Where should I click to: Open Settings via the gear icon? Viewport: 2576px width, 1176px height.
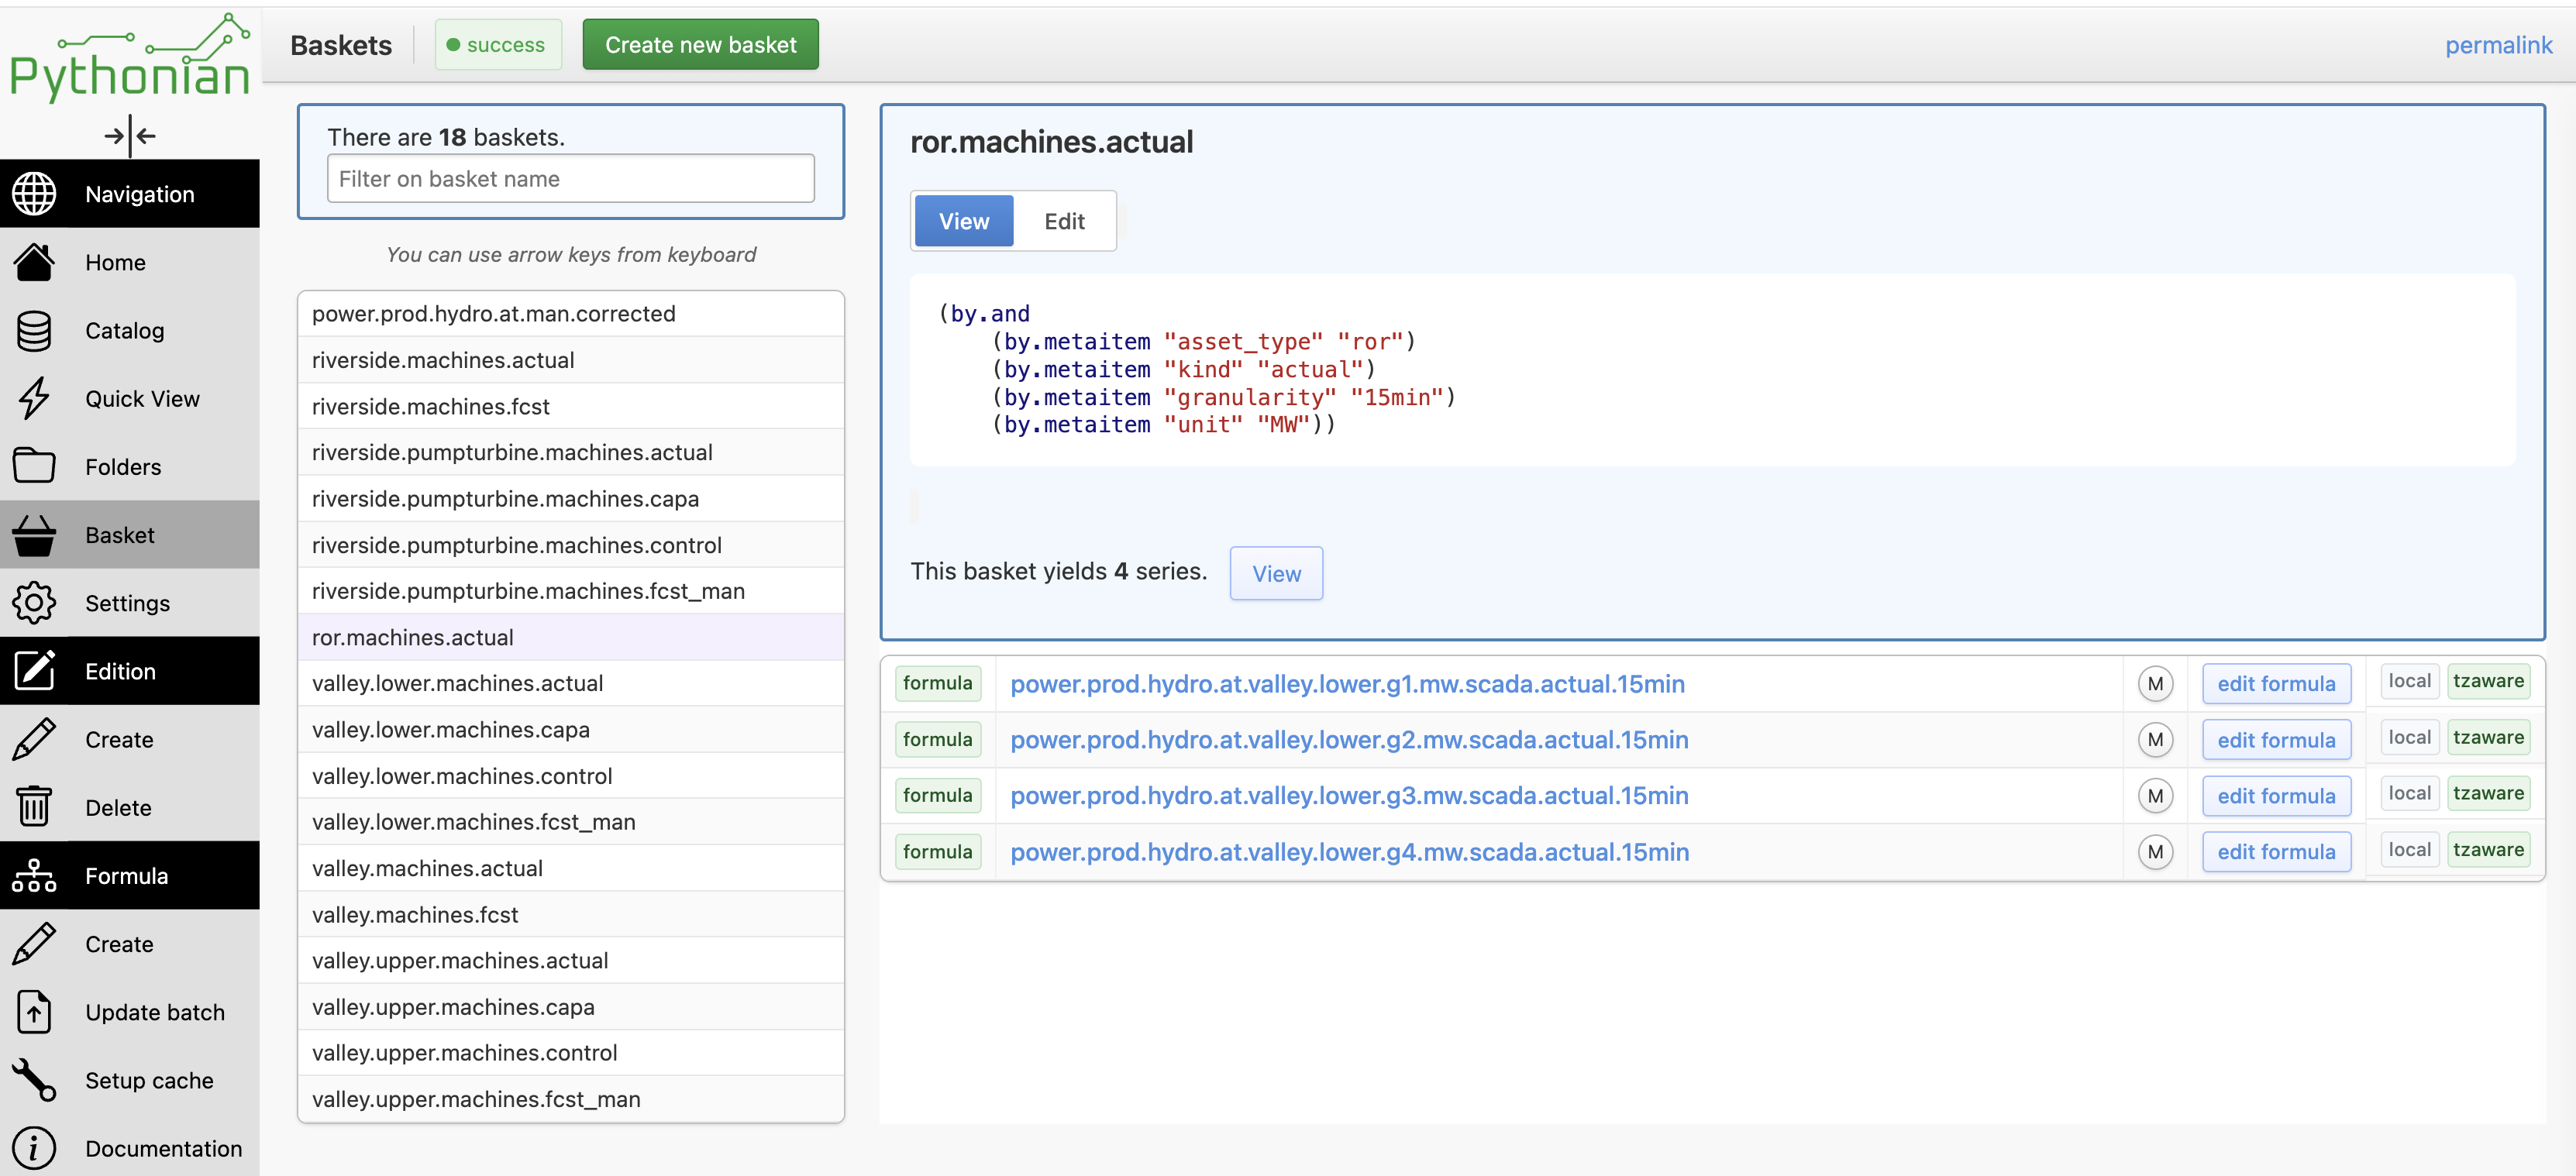pos(34,603)
